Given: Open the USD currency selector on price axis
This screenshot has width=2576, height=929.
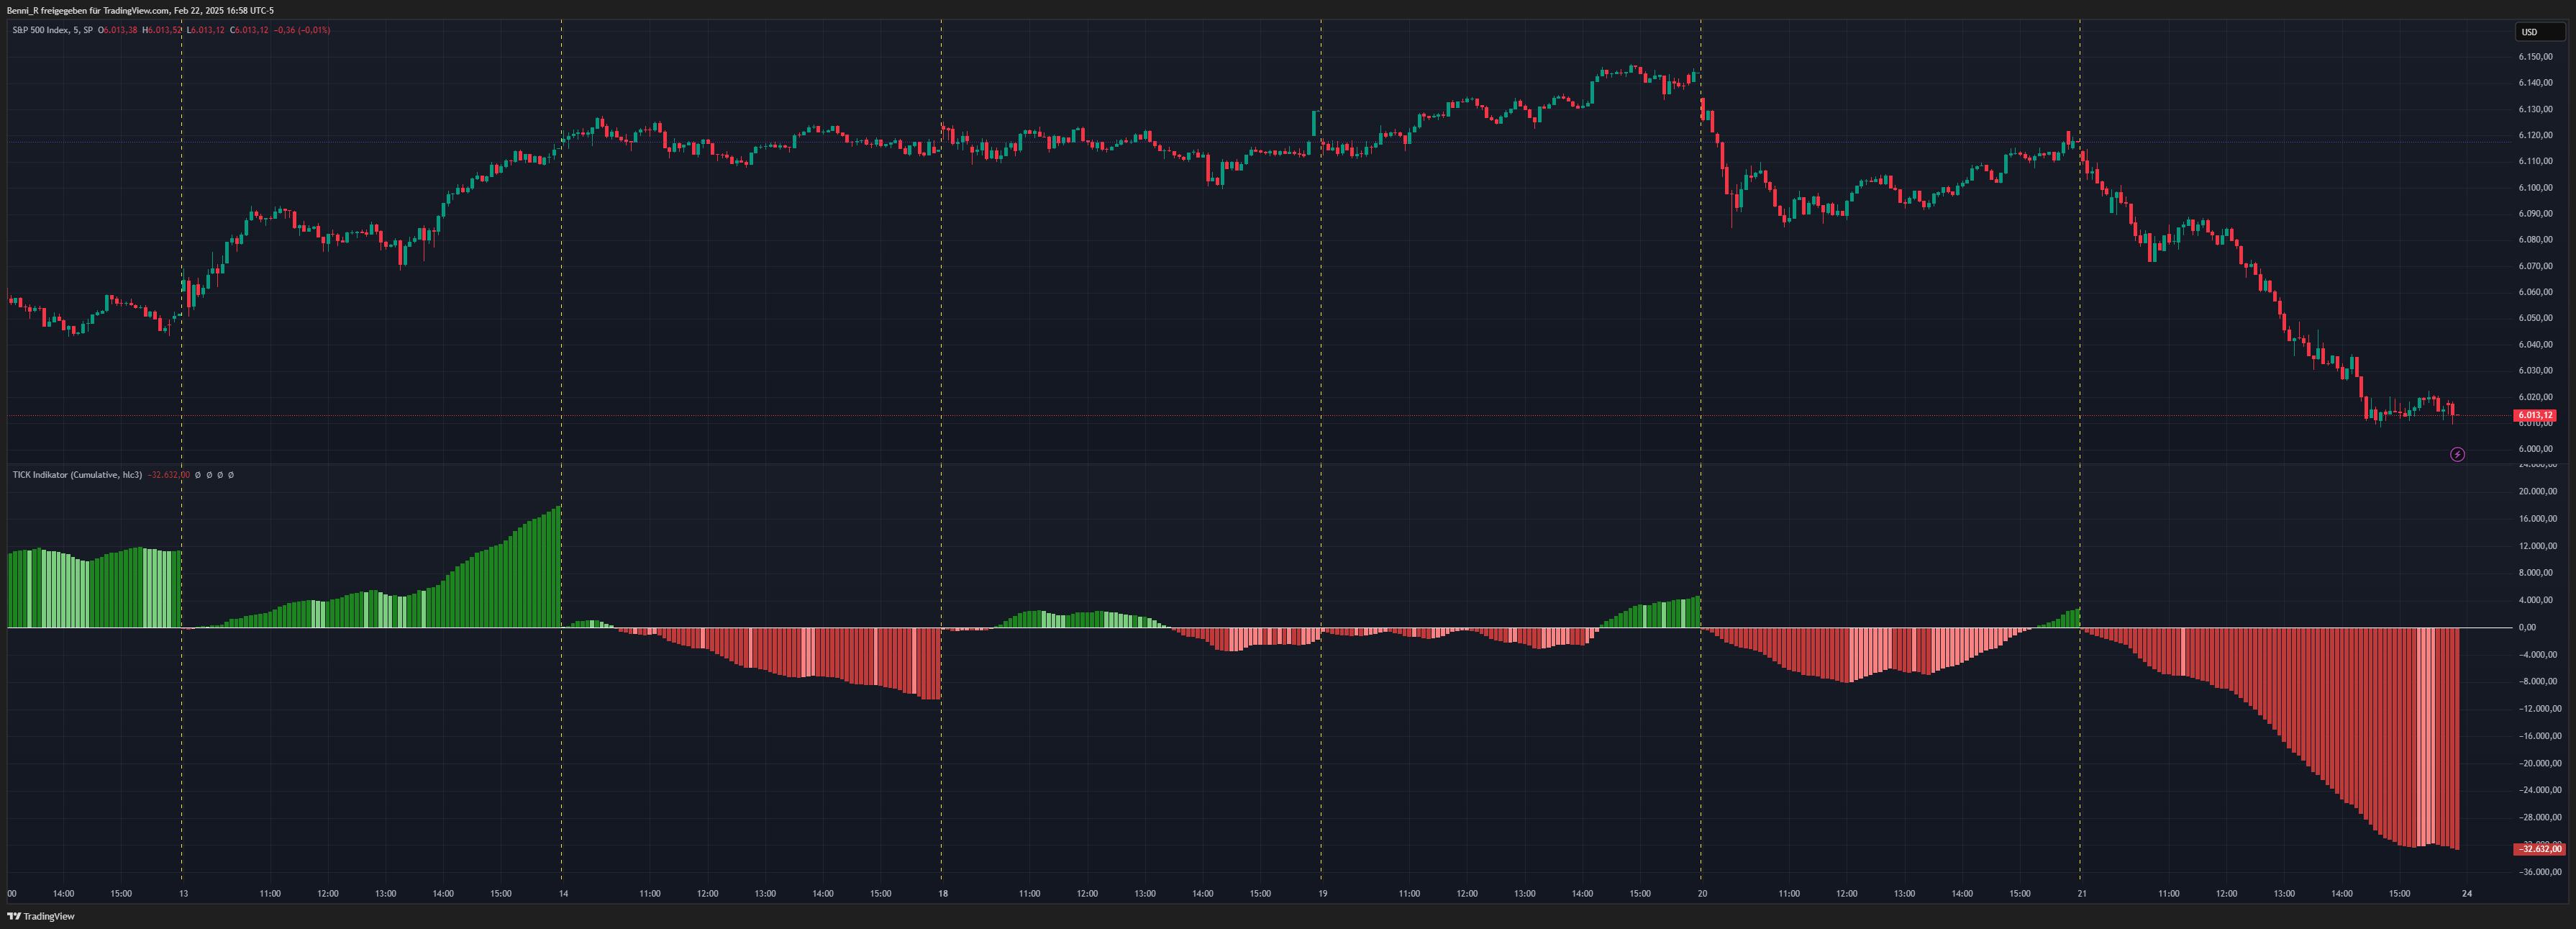Looking at the screenshot, I should [x=2539, y=32].
